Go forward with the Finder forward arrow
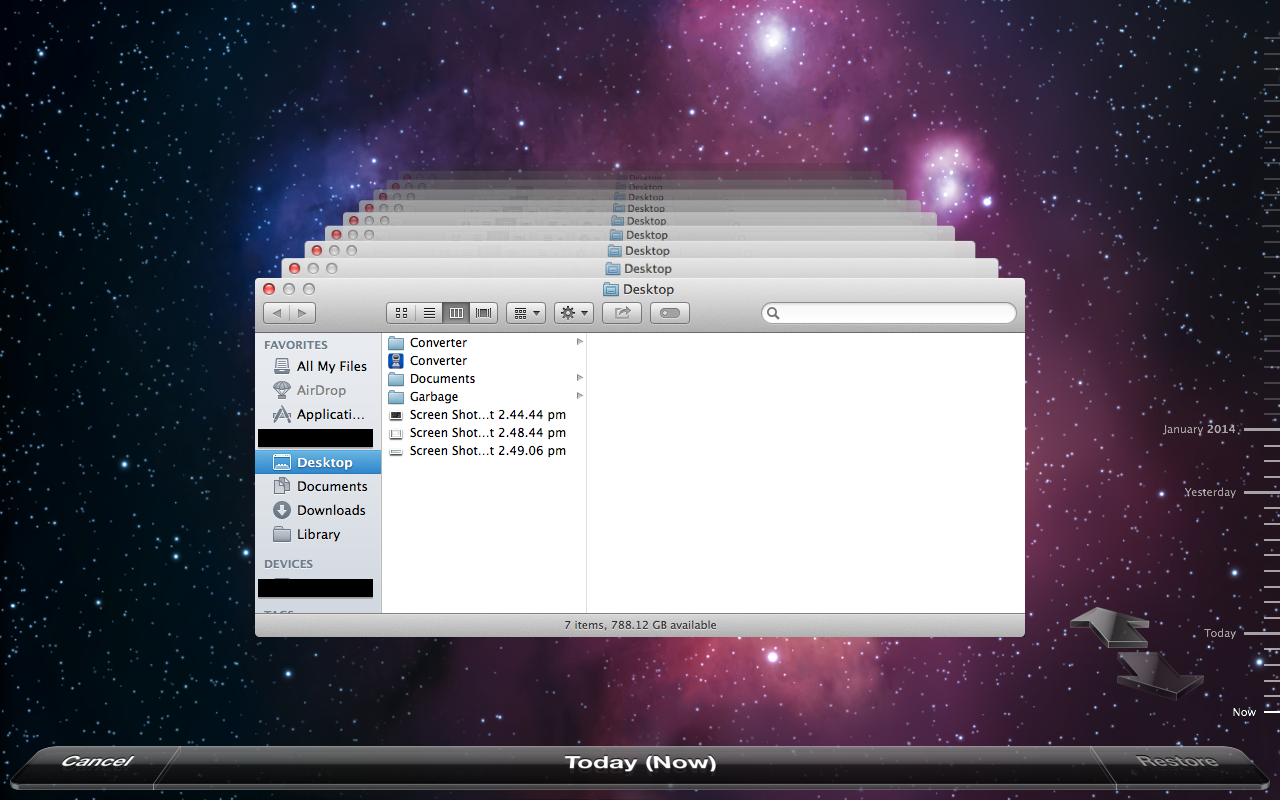Viewport: 1280px width, 800px height. 302,313
